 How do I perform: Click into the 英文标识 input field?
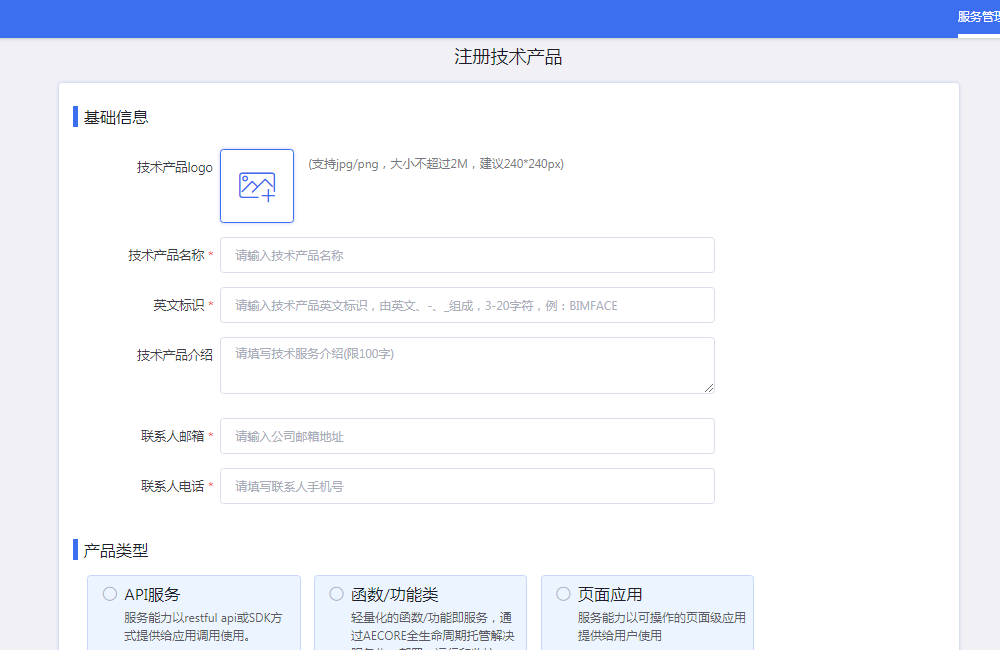[x=467, y=305]
